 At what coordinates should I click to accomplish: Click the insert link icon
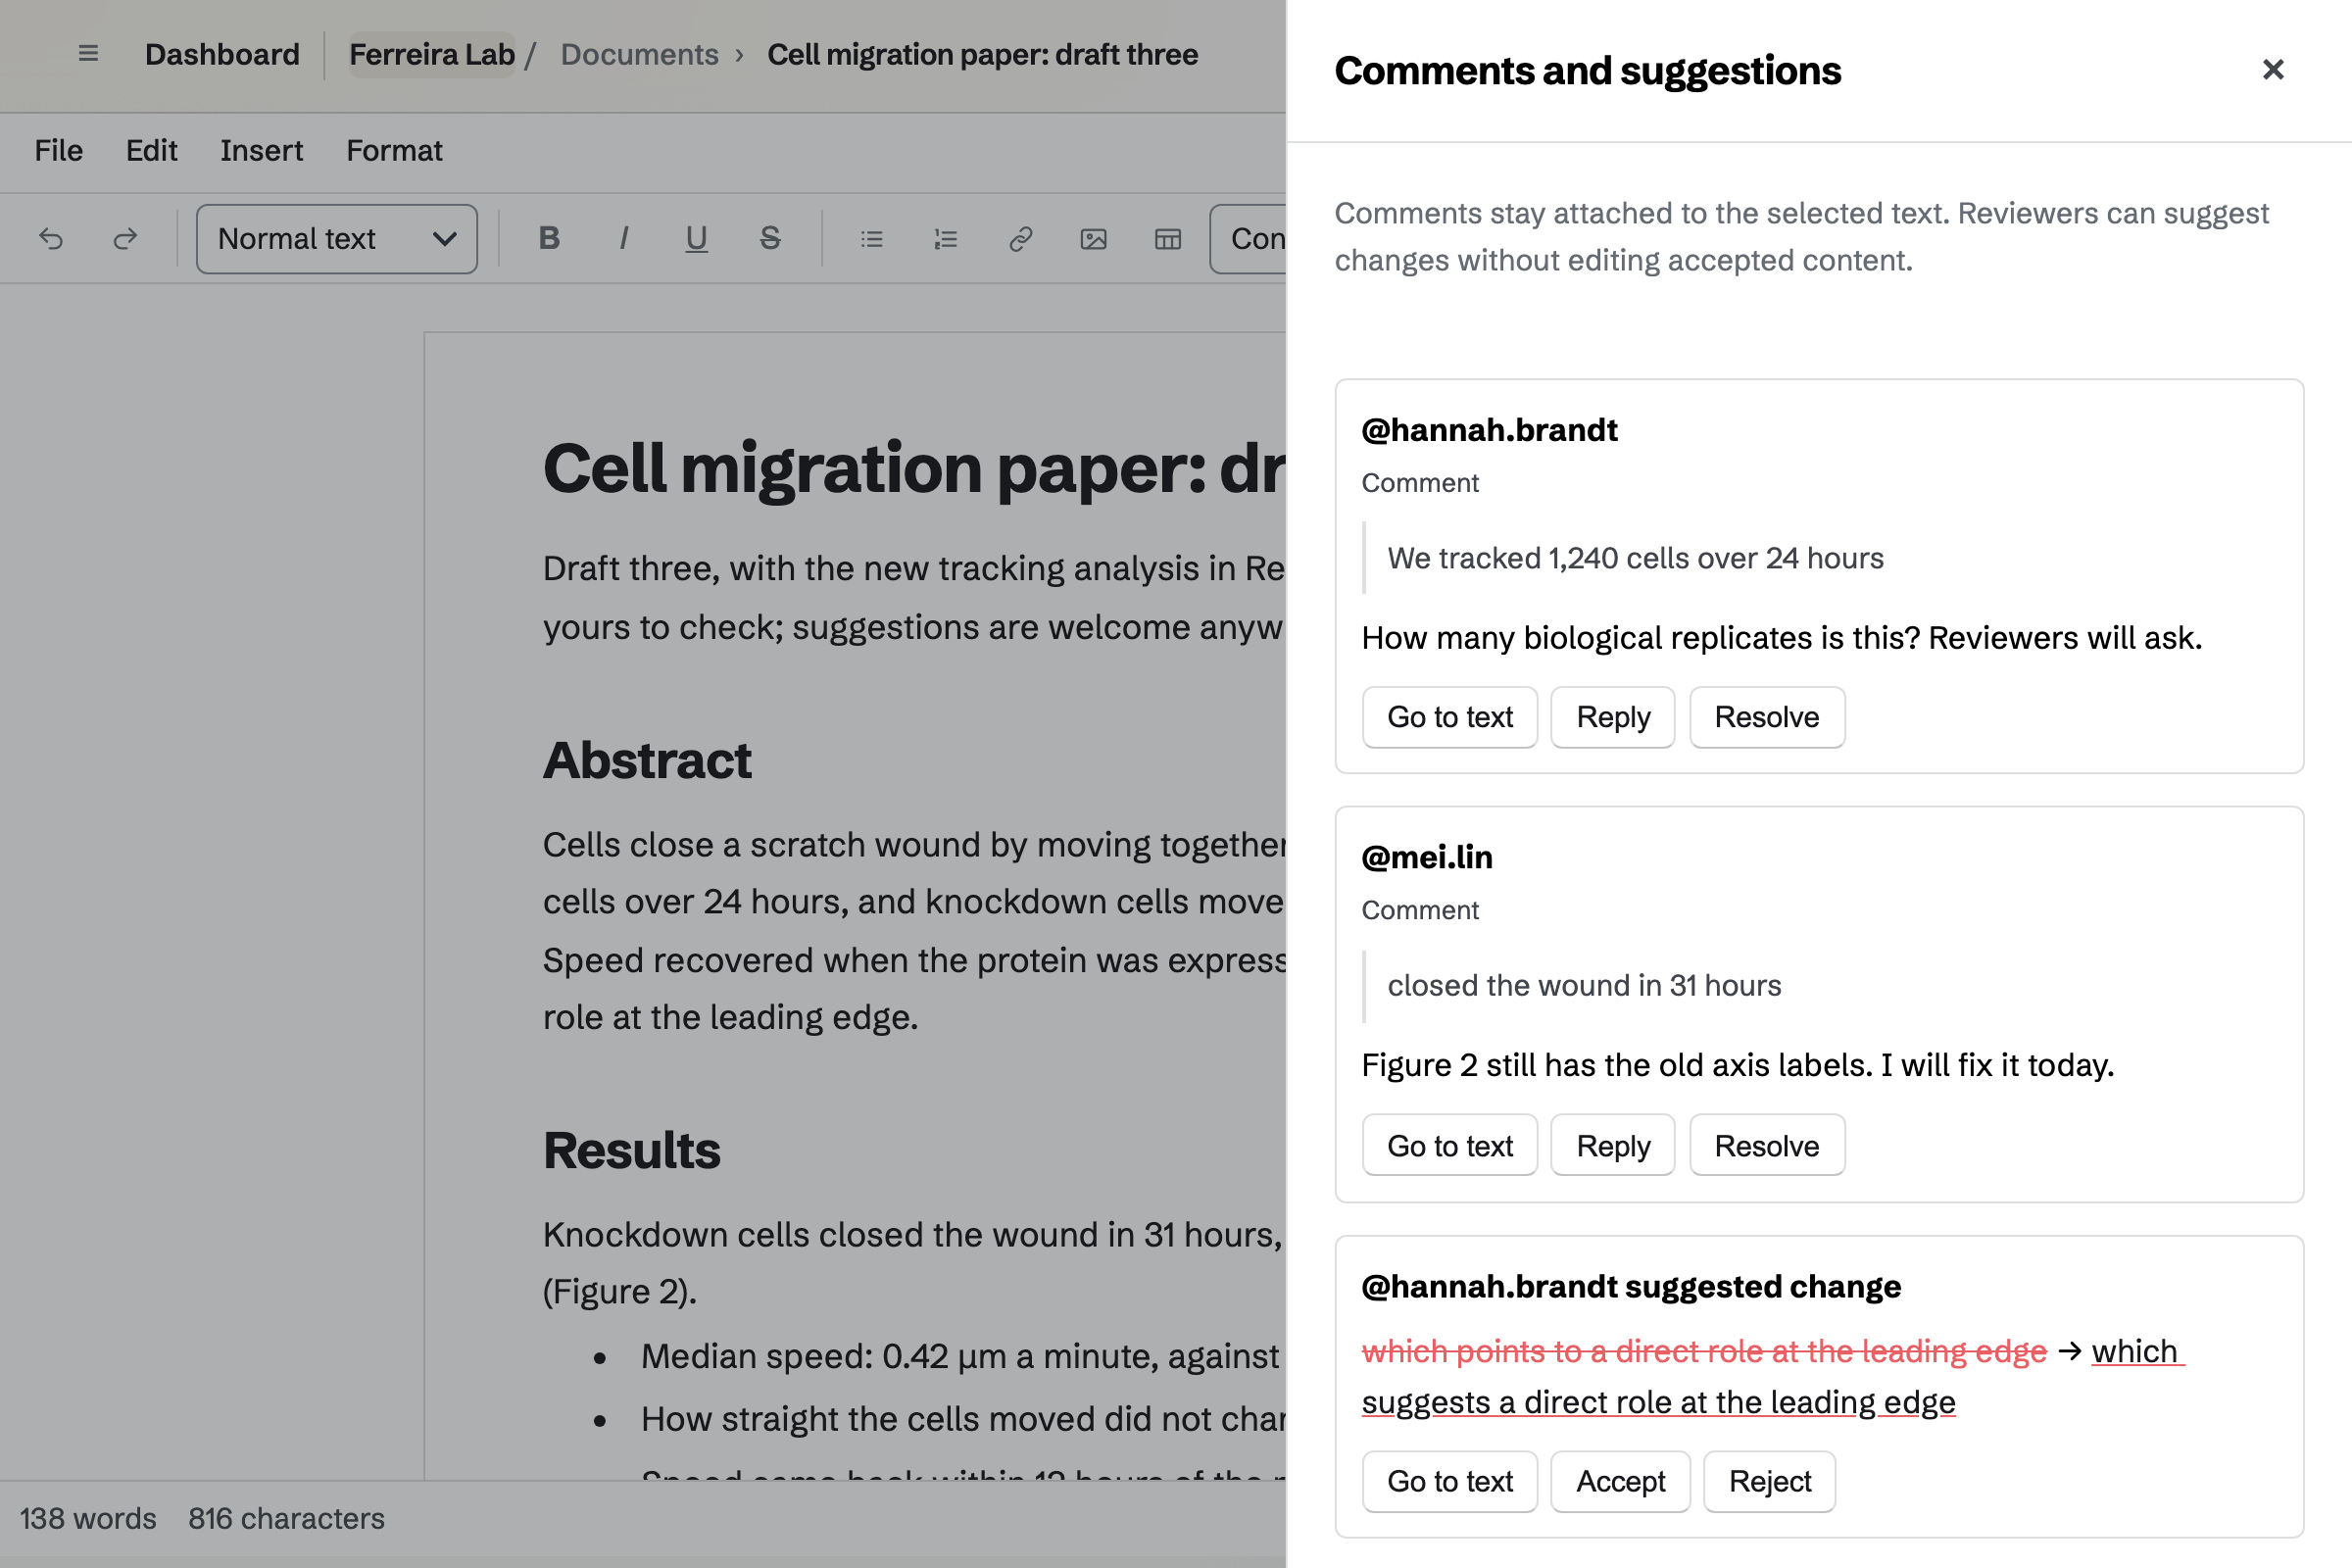pyautogui.click(x=1020, y=239)
